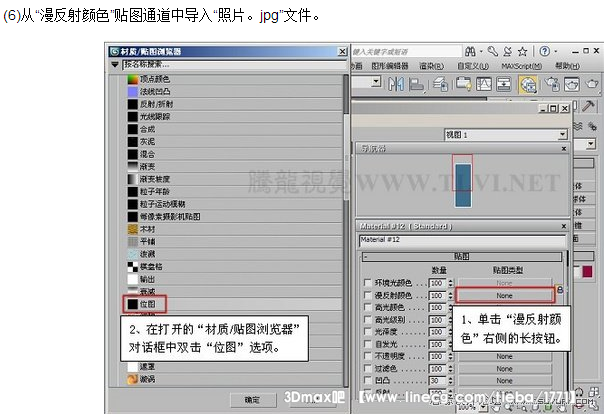Open the Schematic View icon

click(504, 84)
